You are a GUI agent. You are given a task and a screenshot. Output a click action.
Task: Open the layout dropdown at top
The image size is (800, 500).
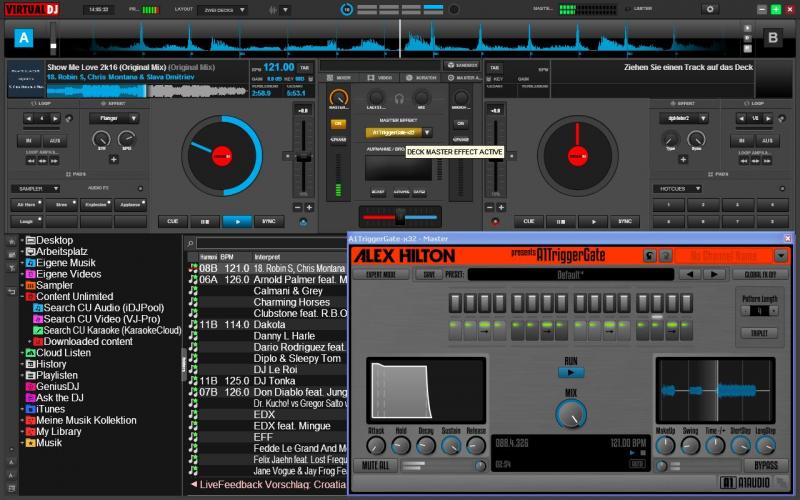[x=223, y=10]
